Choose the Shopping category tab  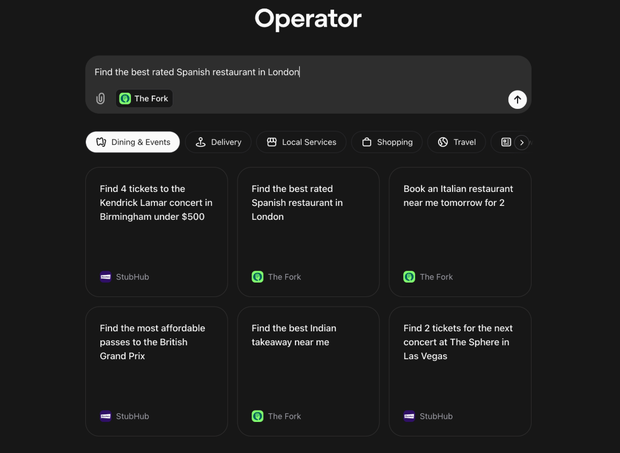[x=387, y=142]
